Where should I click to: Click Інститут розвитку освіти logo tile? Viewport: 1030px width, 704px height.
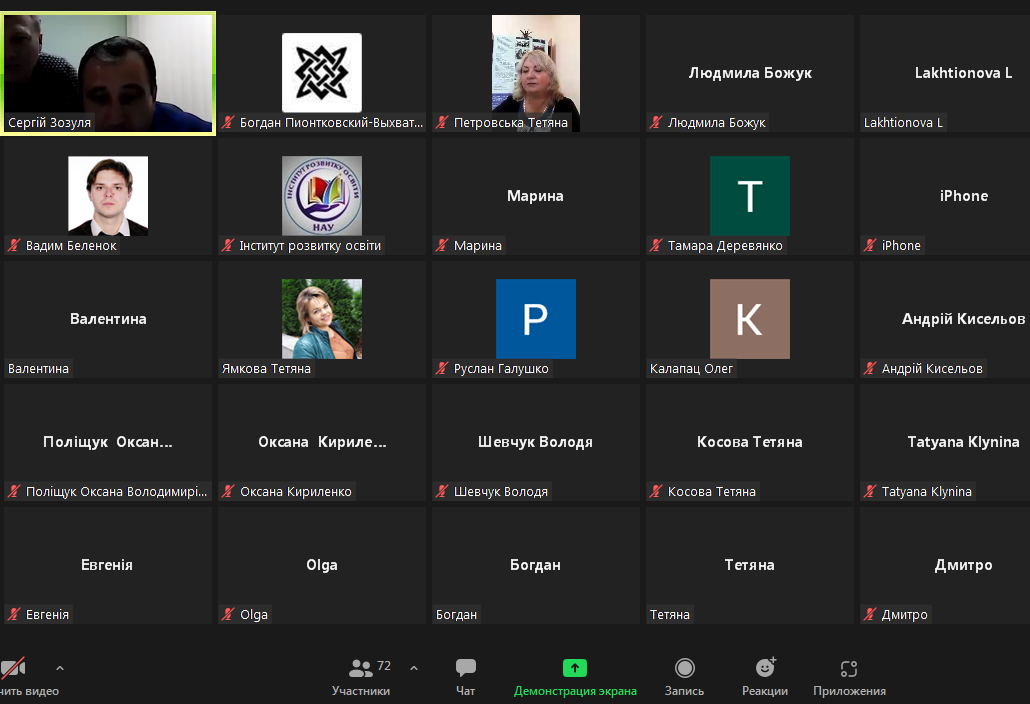pyautogui.click(x=322, y=195)
